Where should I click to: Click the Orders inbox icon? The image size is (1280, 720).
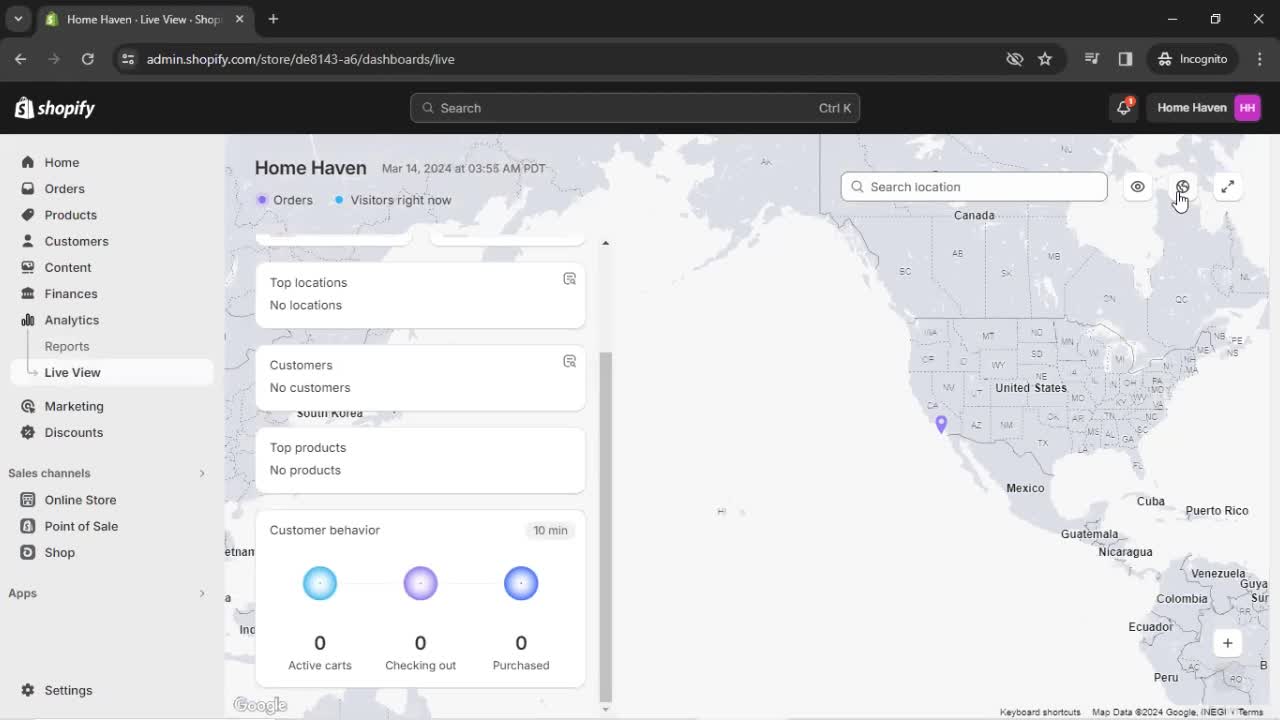(x=27, y=188)
